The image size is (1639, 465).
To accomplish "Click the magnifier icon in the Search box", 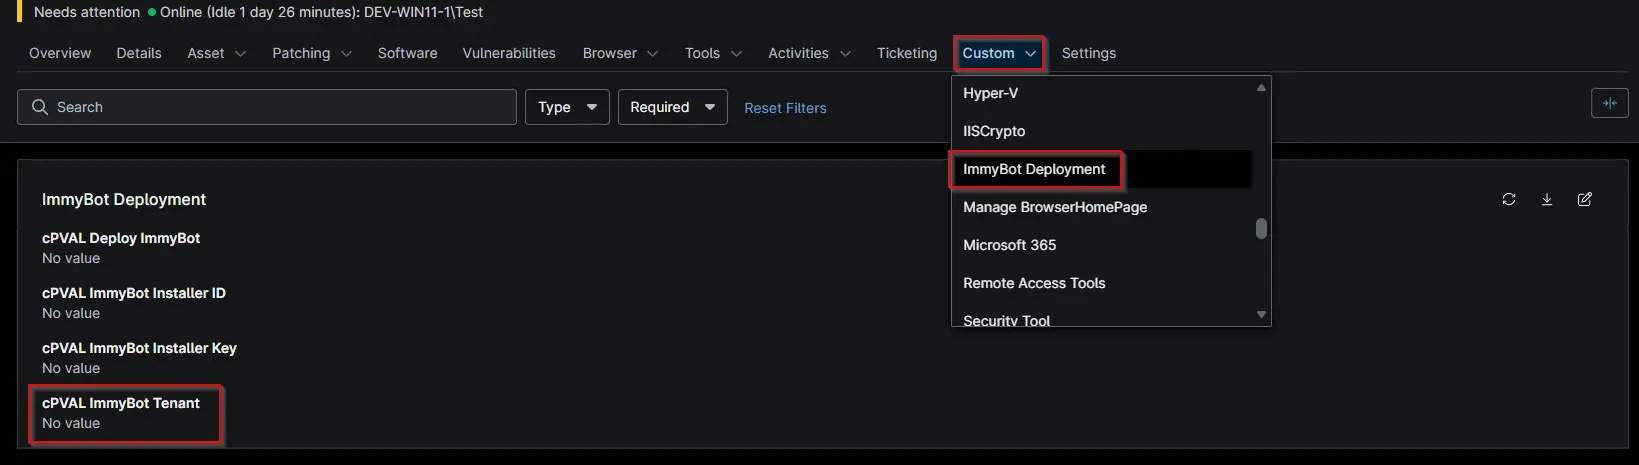I will (x=40, y=107).
